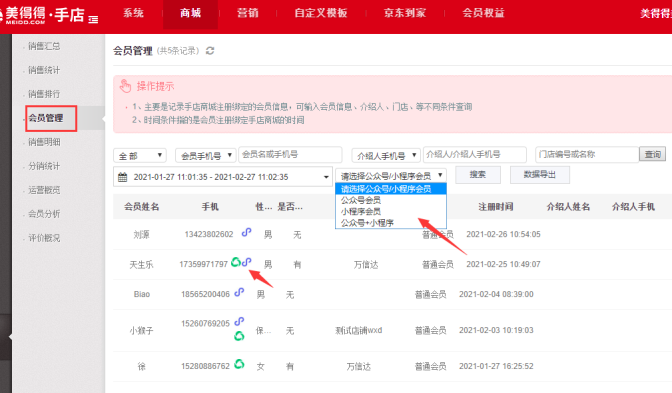Expand the date range picker arrow
672x393 pixels.
326,177
